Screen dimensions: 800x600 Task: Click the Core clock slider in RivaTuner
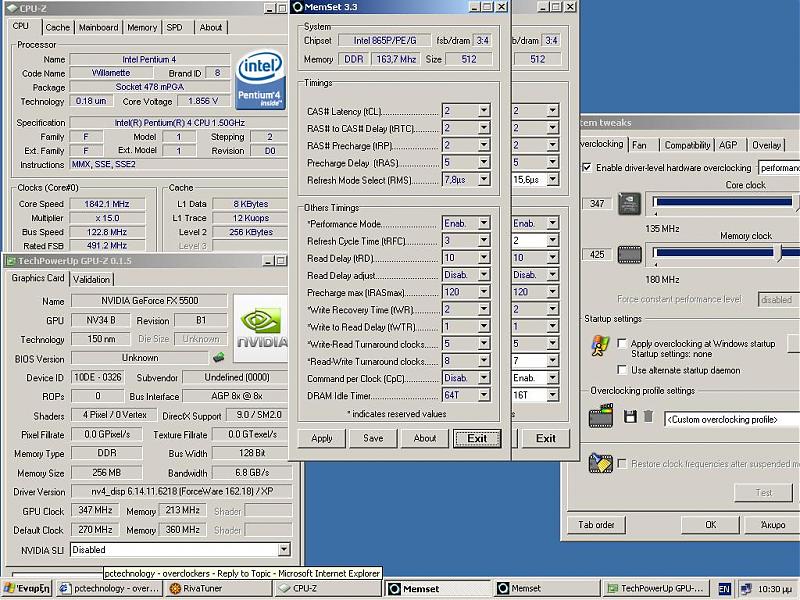pyautogui.click(x=723, y=202)
